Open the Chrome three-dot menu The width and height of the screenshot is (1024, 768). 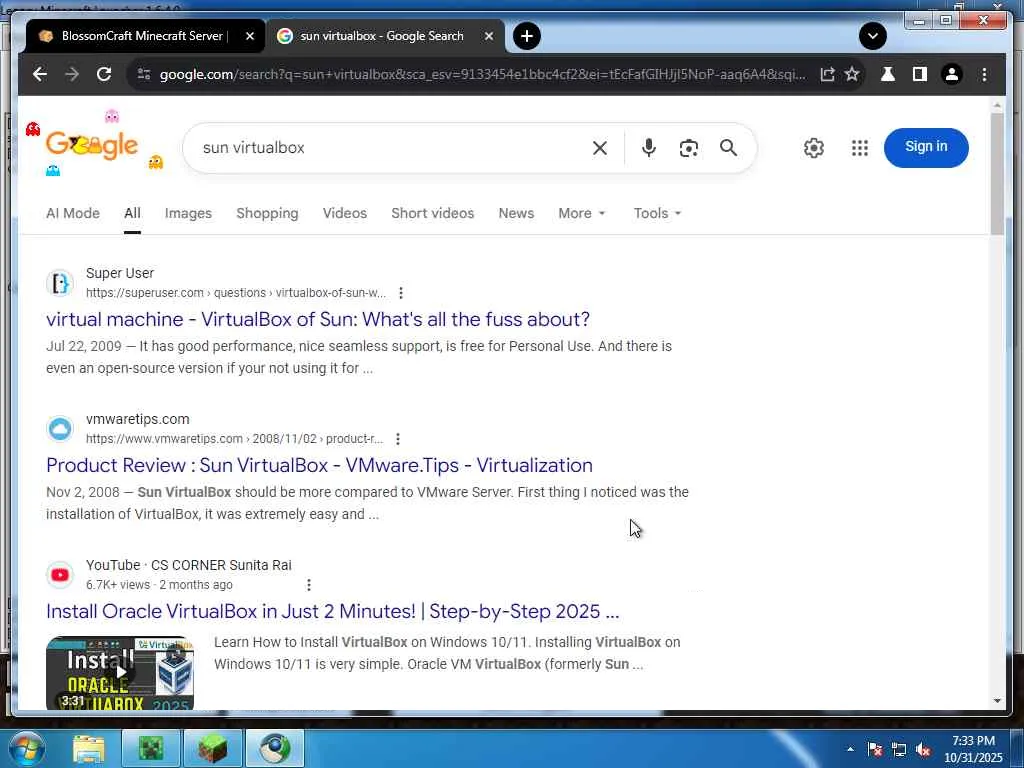[x=984, y=74]
